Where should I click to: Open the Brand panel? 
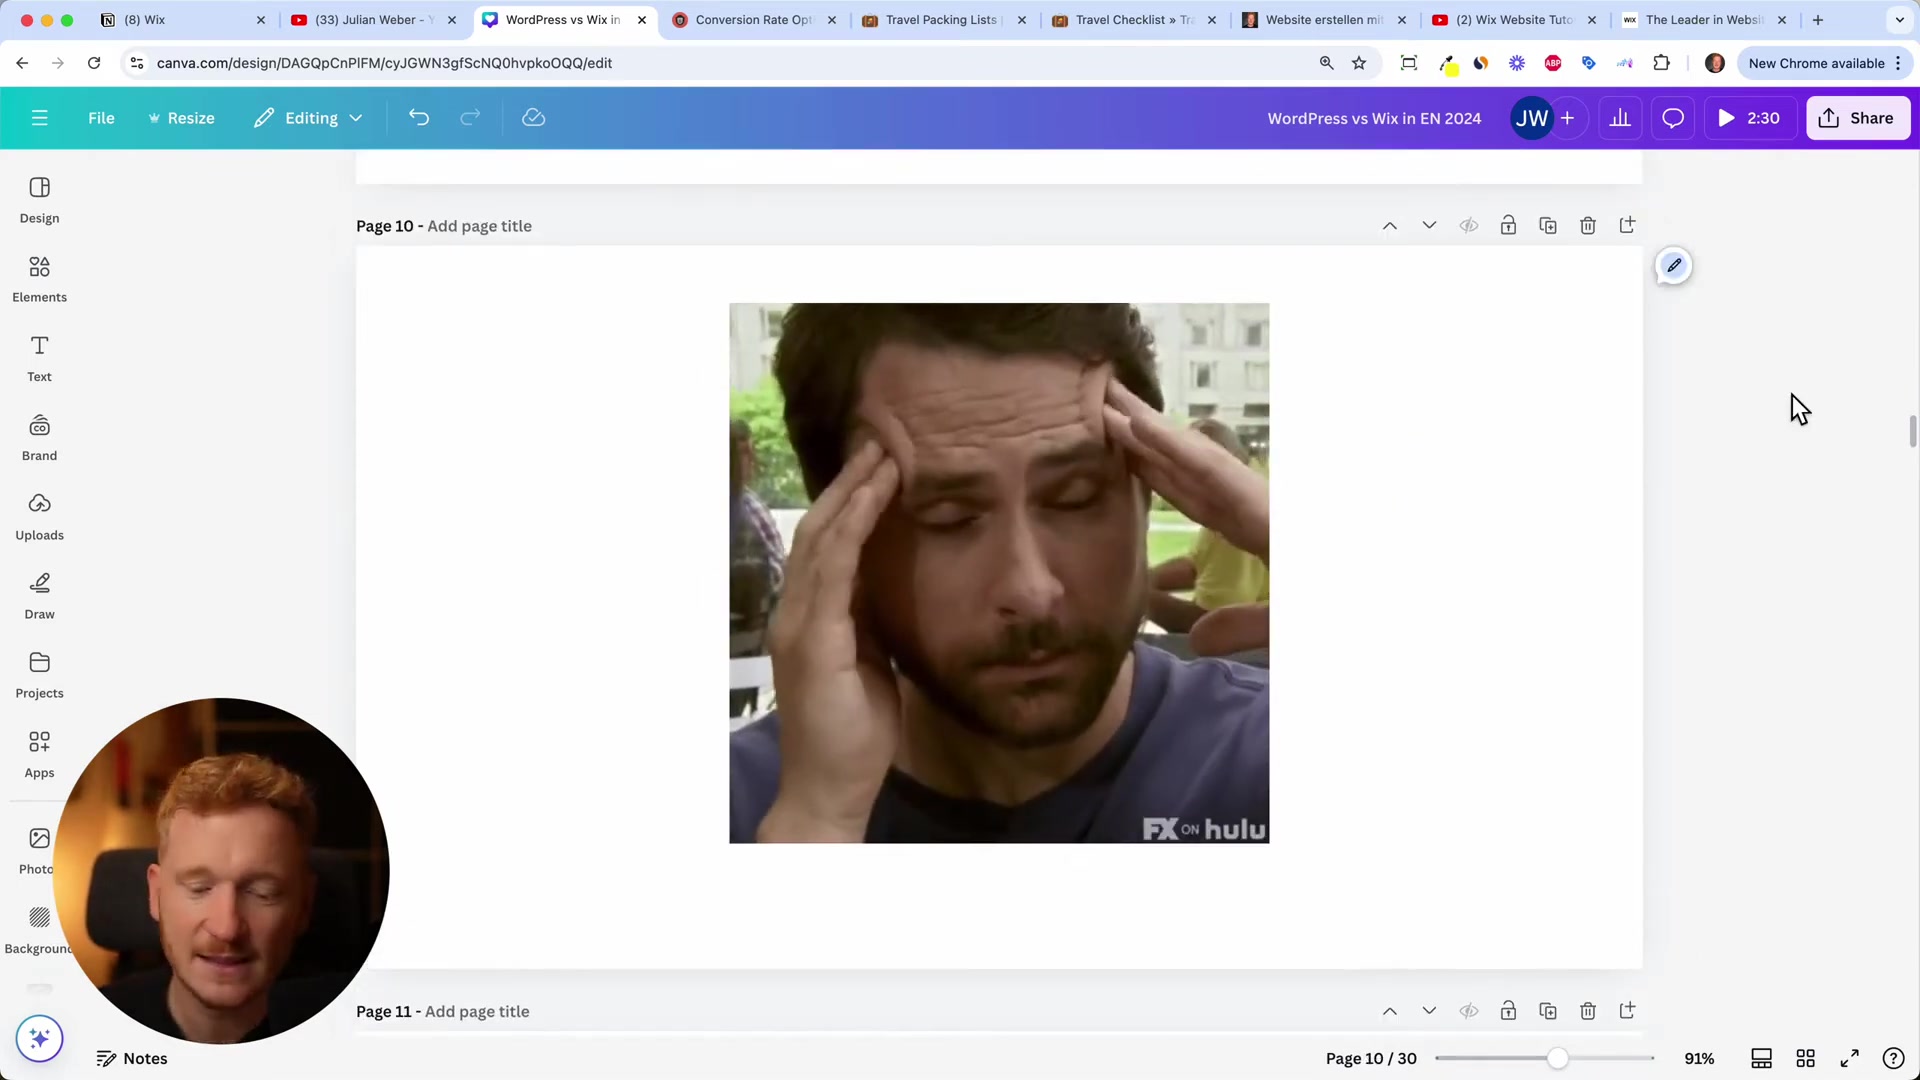pos(39,438)
